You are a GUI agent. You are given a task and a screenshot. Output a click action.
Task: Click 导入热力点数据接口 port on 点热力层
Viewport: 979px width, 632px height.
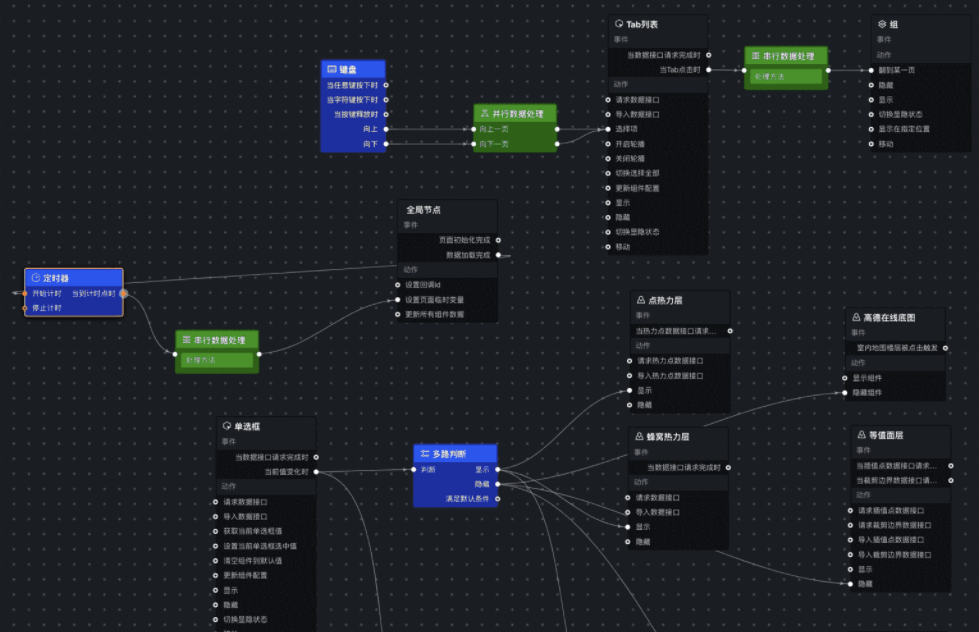629,375
